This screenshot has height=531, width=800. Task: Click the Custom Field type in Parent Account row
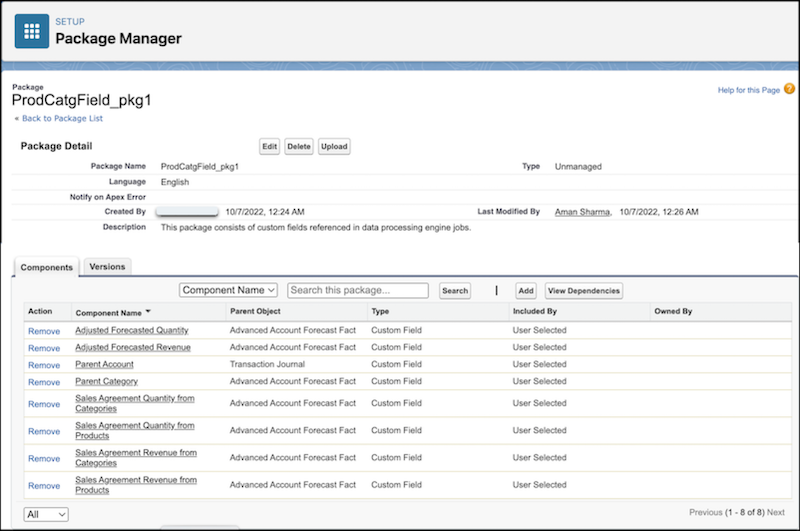[396, 364]
